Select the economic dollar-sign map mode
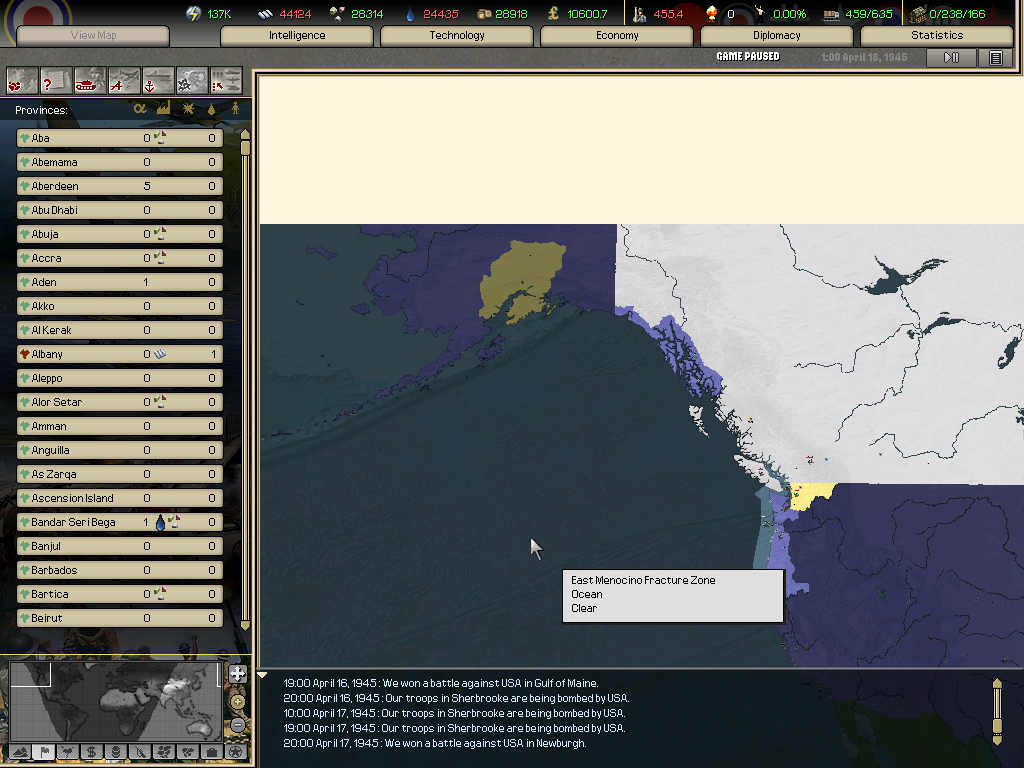1024x768 pixels. (91, 751)
